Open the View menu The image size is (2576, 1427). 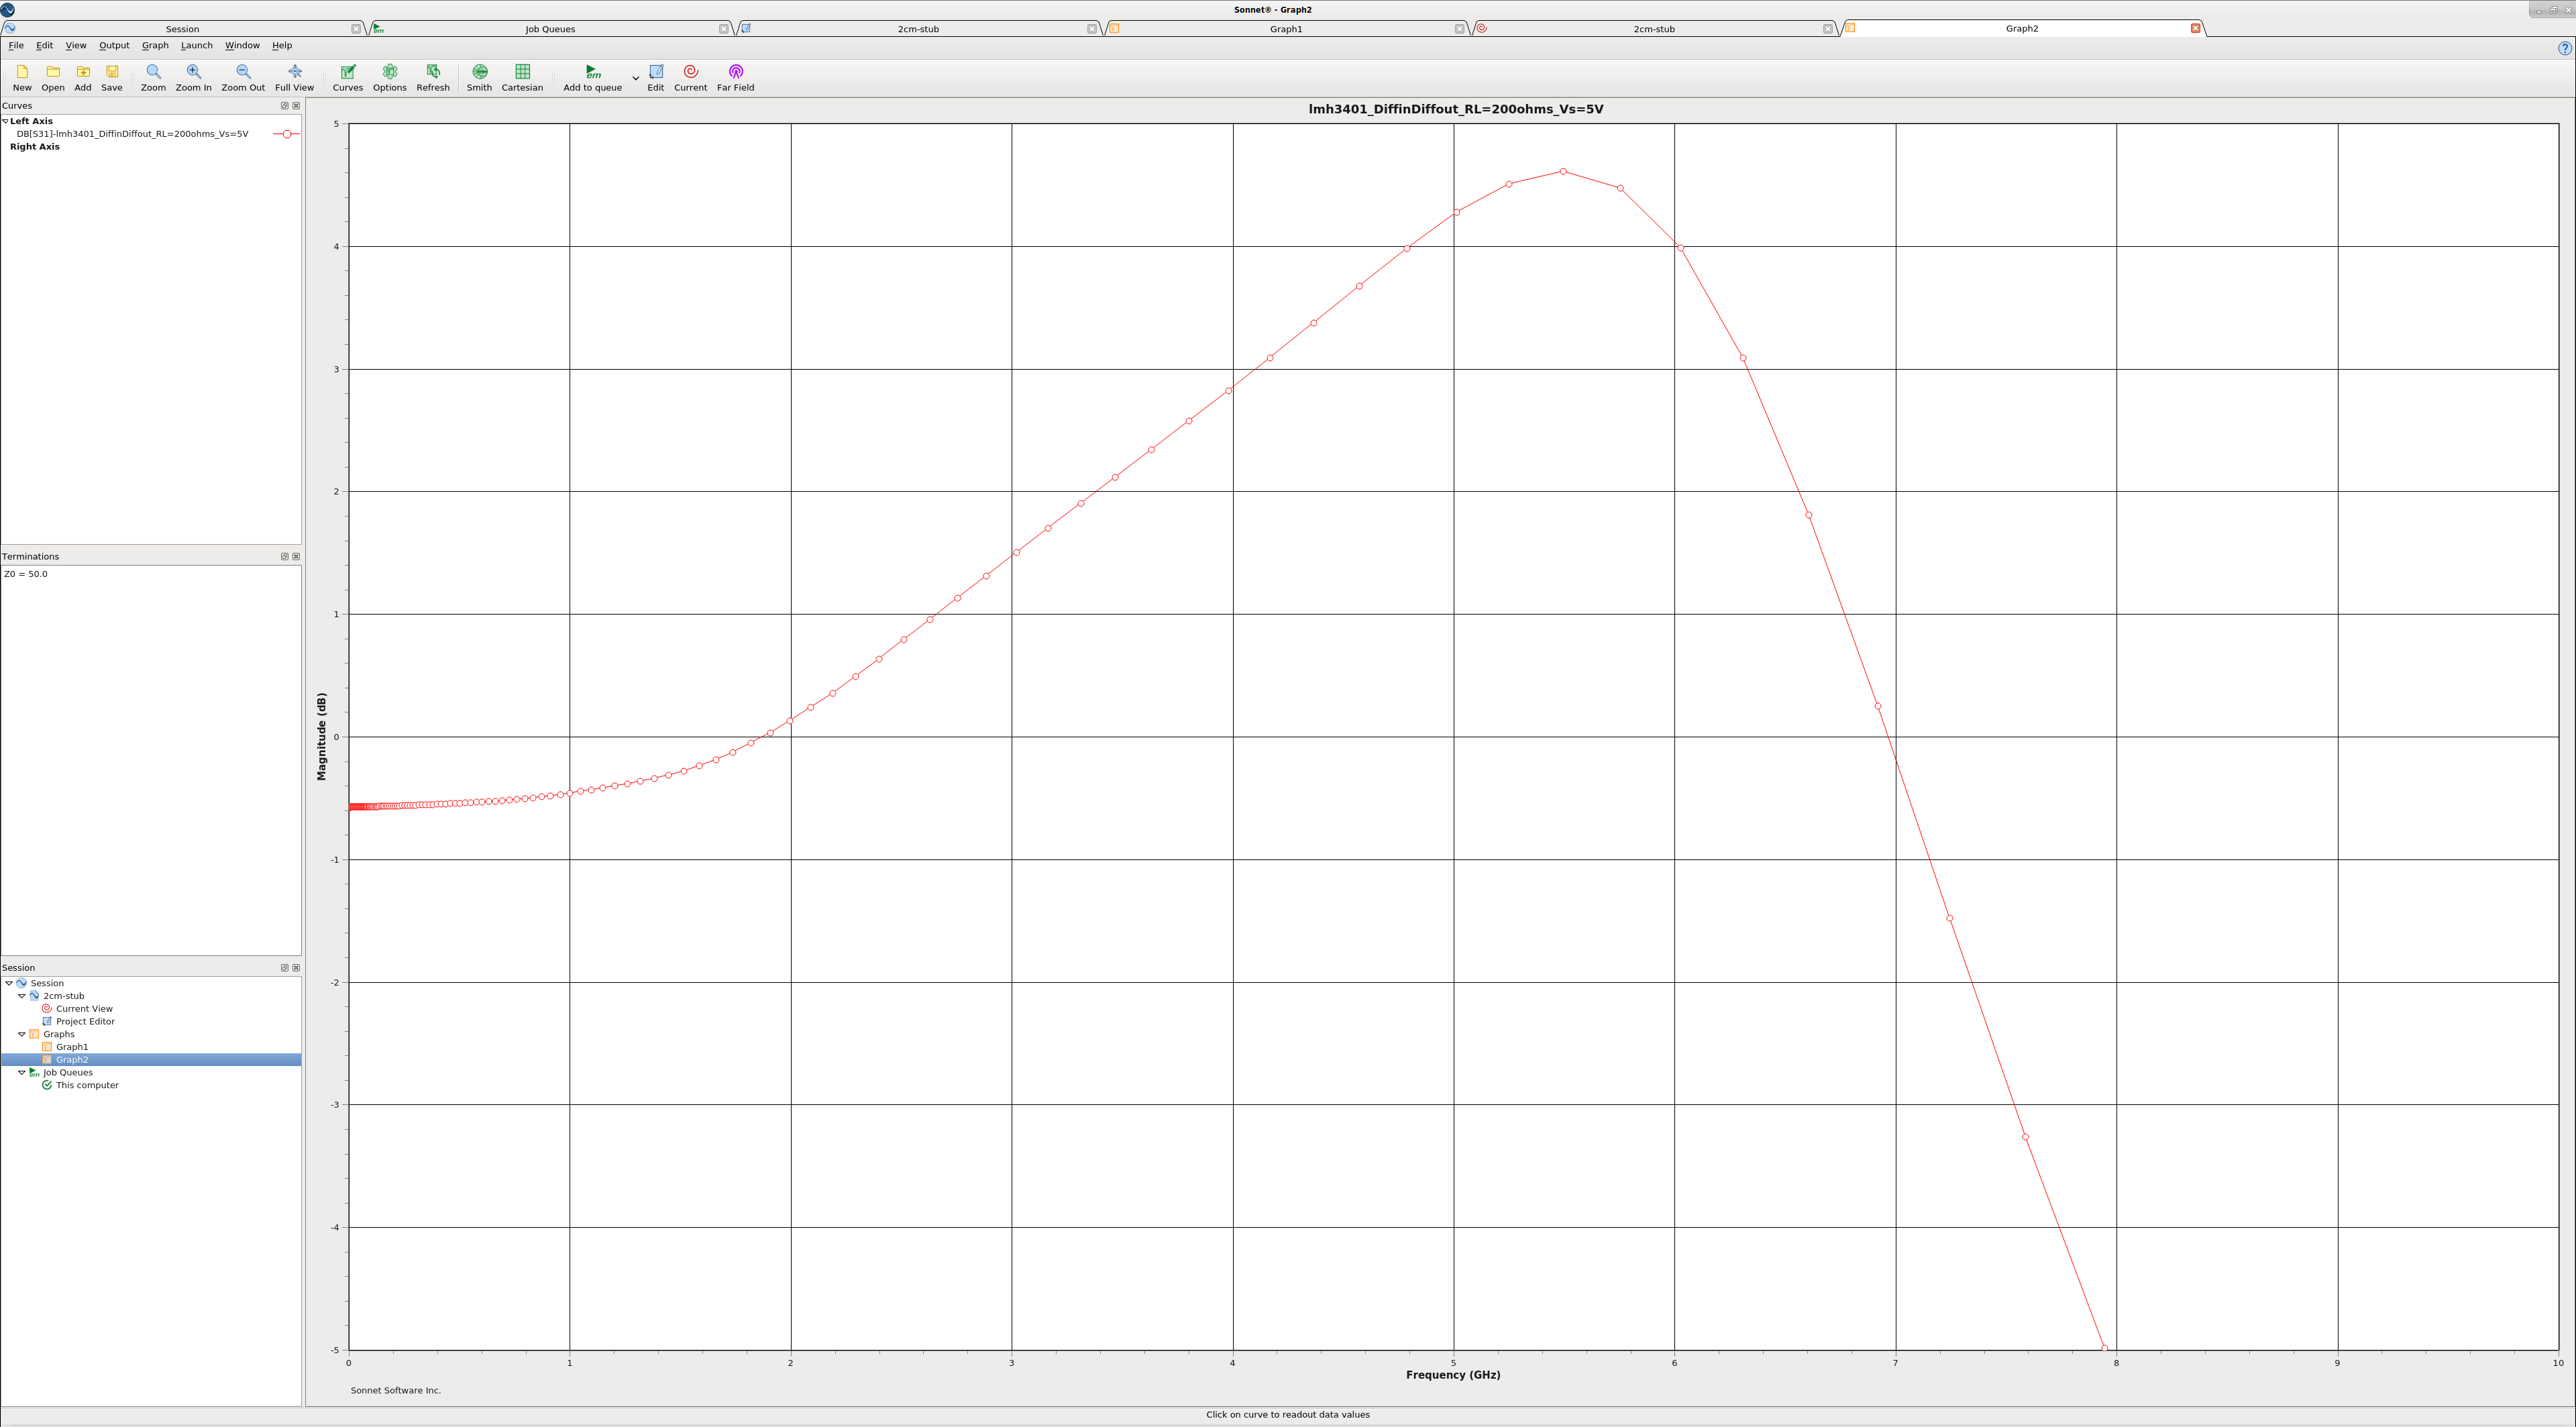[76, 46]
